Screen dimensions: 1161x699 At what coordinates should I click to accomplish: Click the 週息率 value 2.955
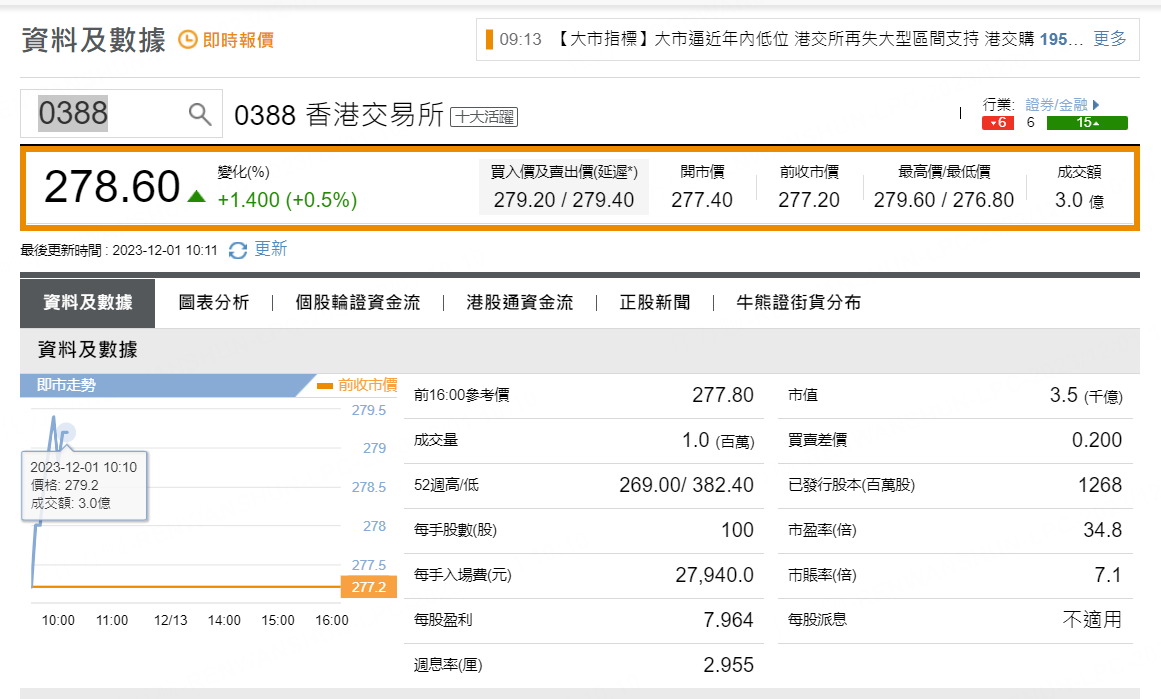729,665
